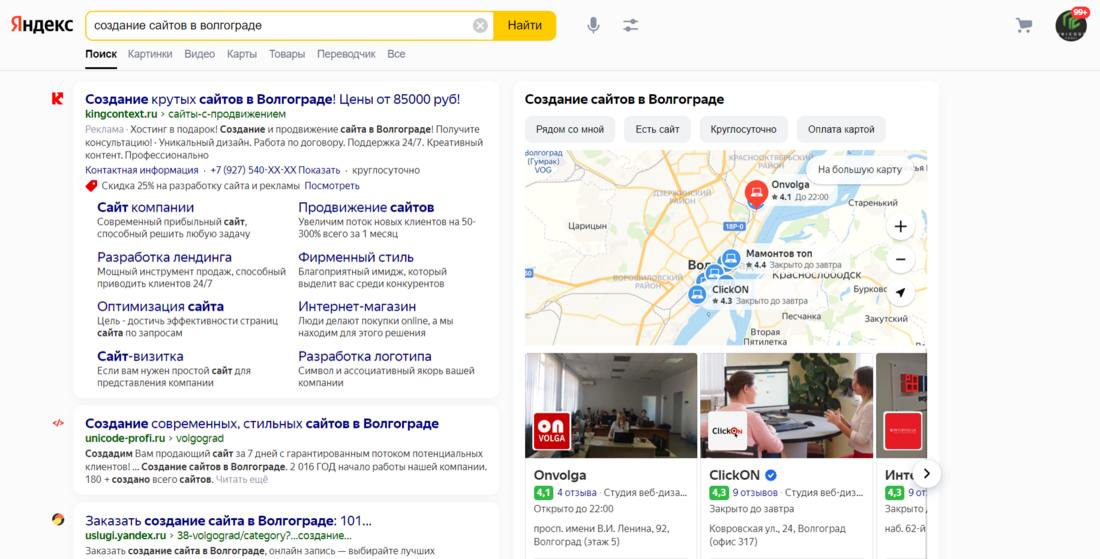The height and width of the screenshot is (559, 1100).
Task: Switch to Карты tab
Action: 242,54
